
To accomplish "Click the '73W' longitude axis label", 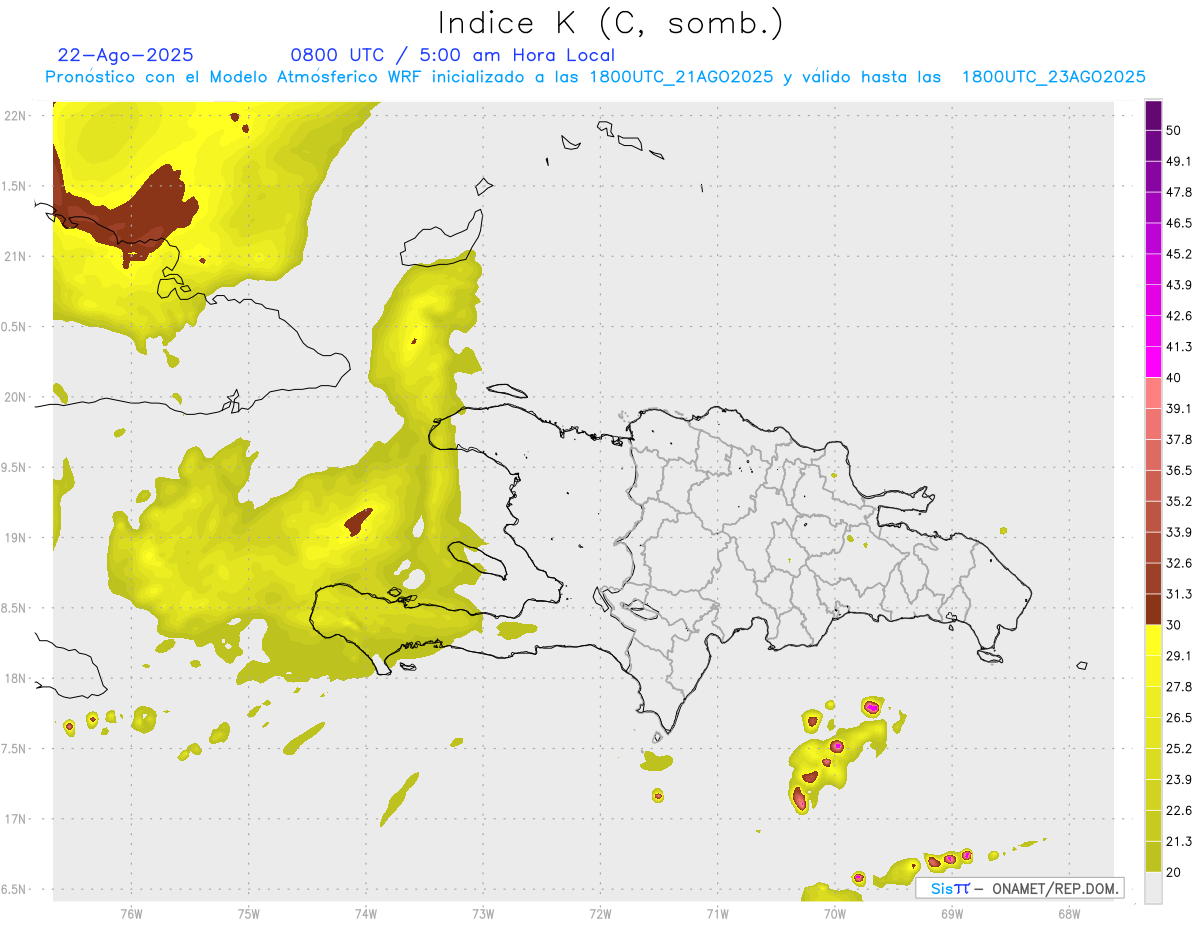I will [x=483, y=914].
